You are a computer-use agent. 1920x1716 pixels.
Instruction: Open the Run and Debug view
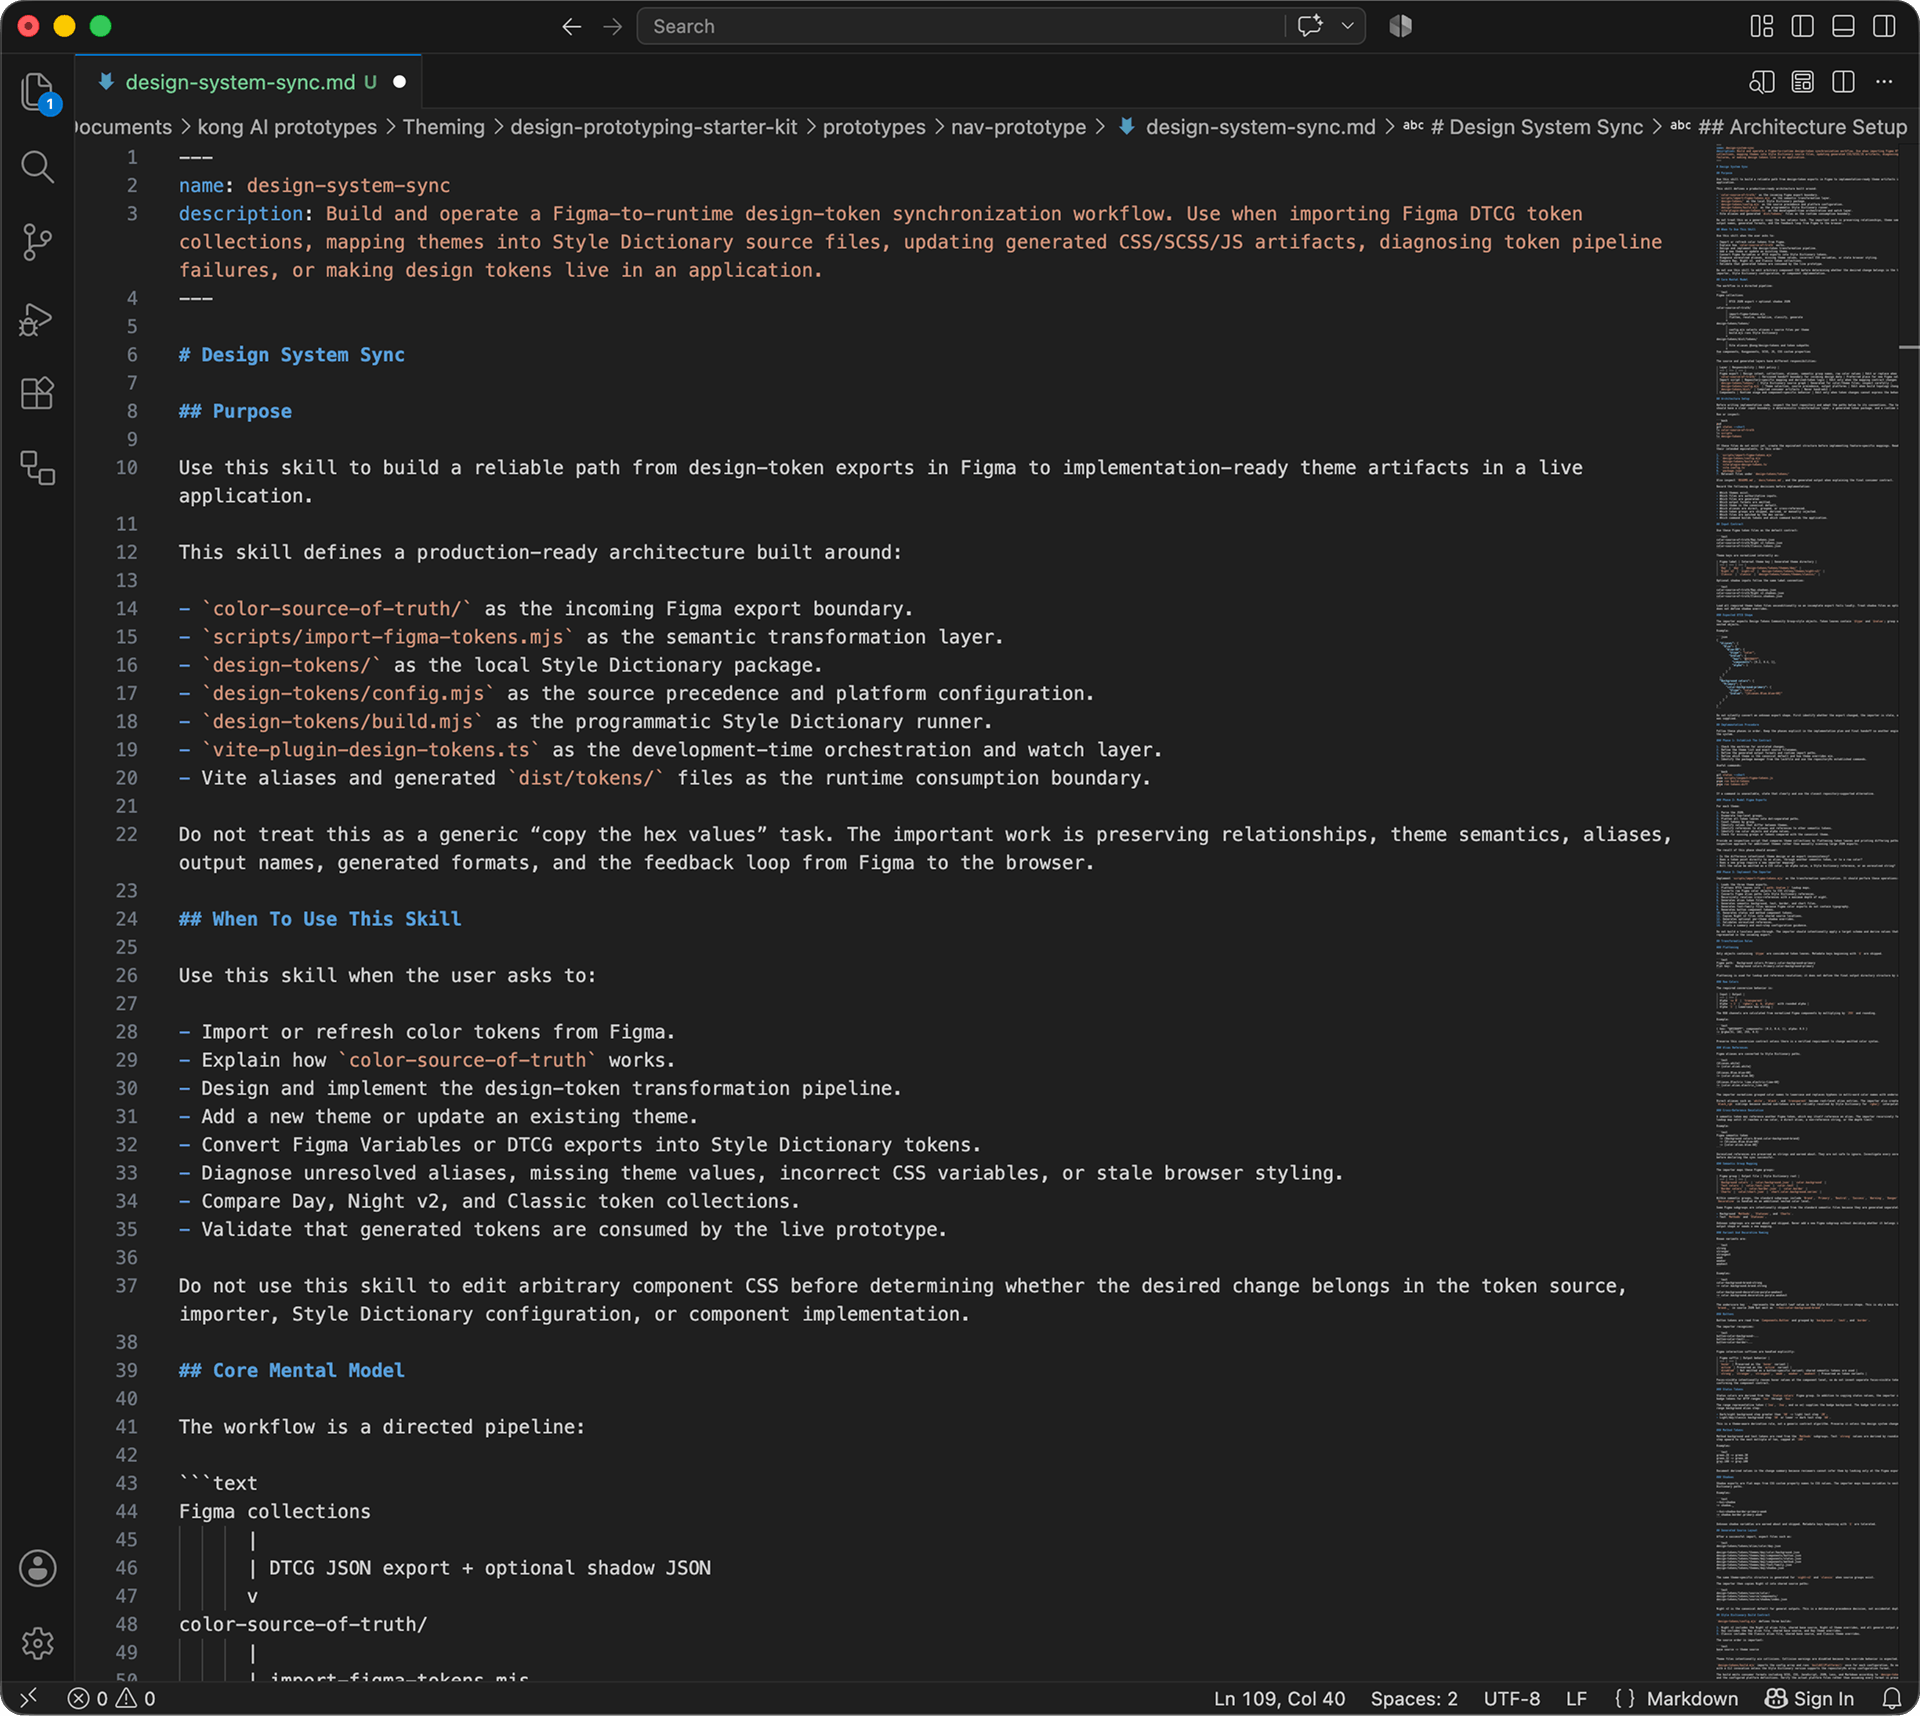point(37,318)
